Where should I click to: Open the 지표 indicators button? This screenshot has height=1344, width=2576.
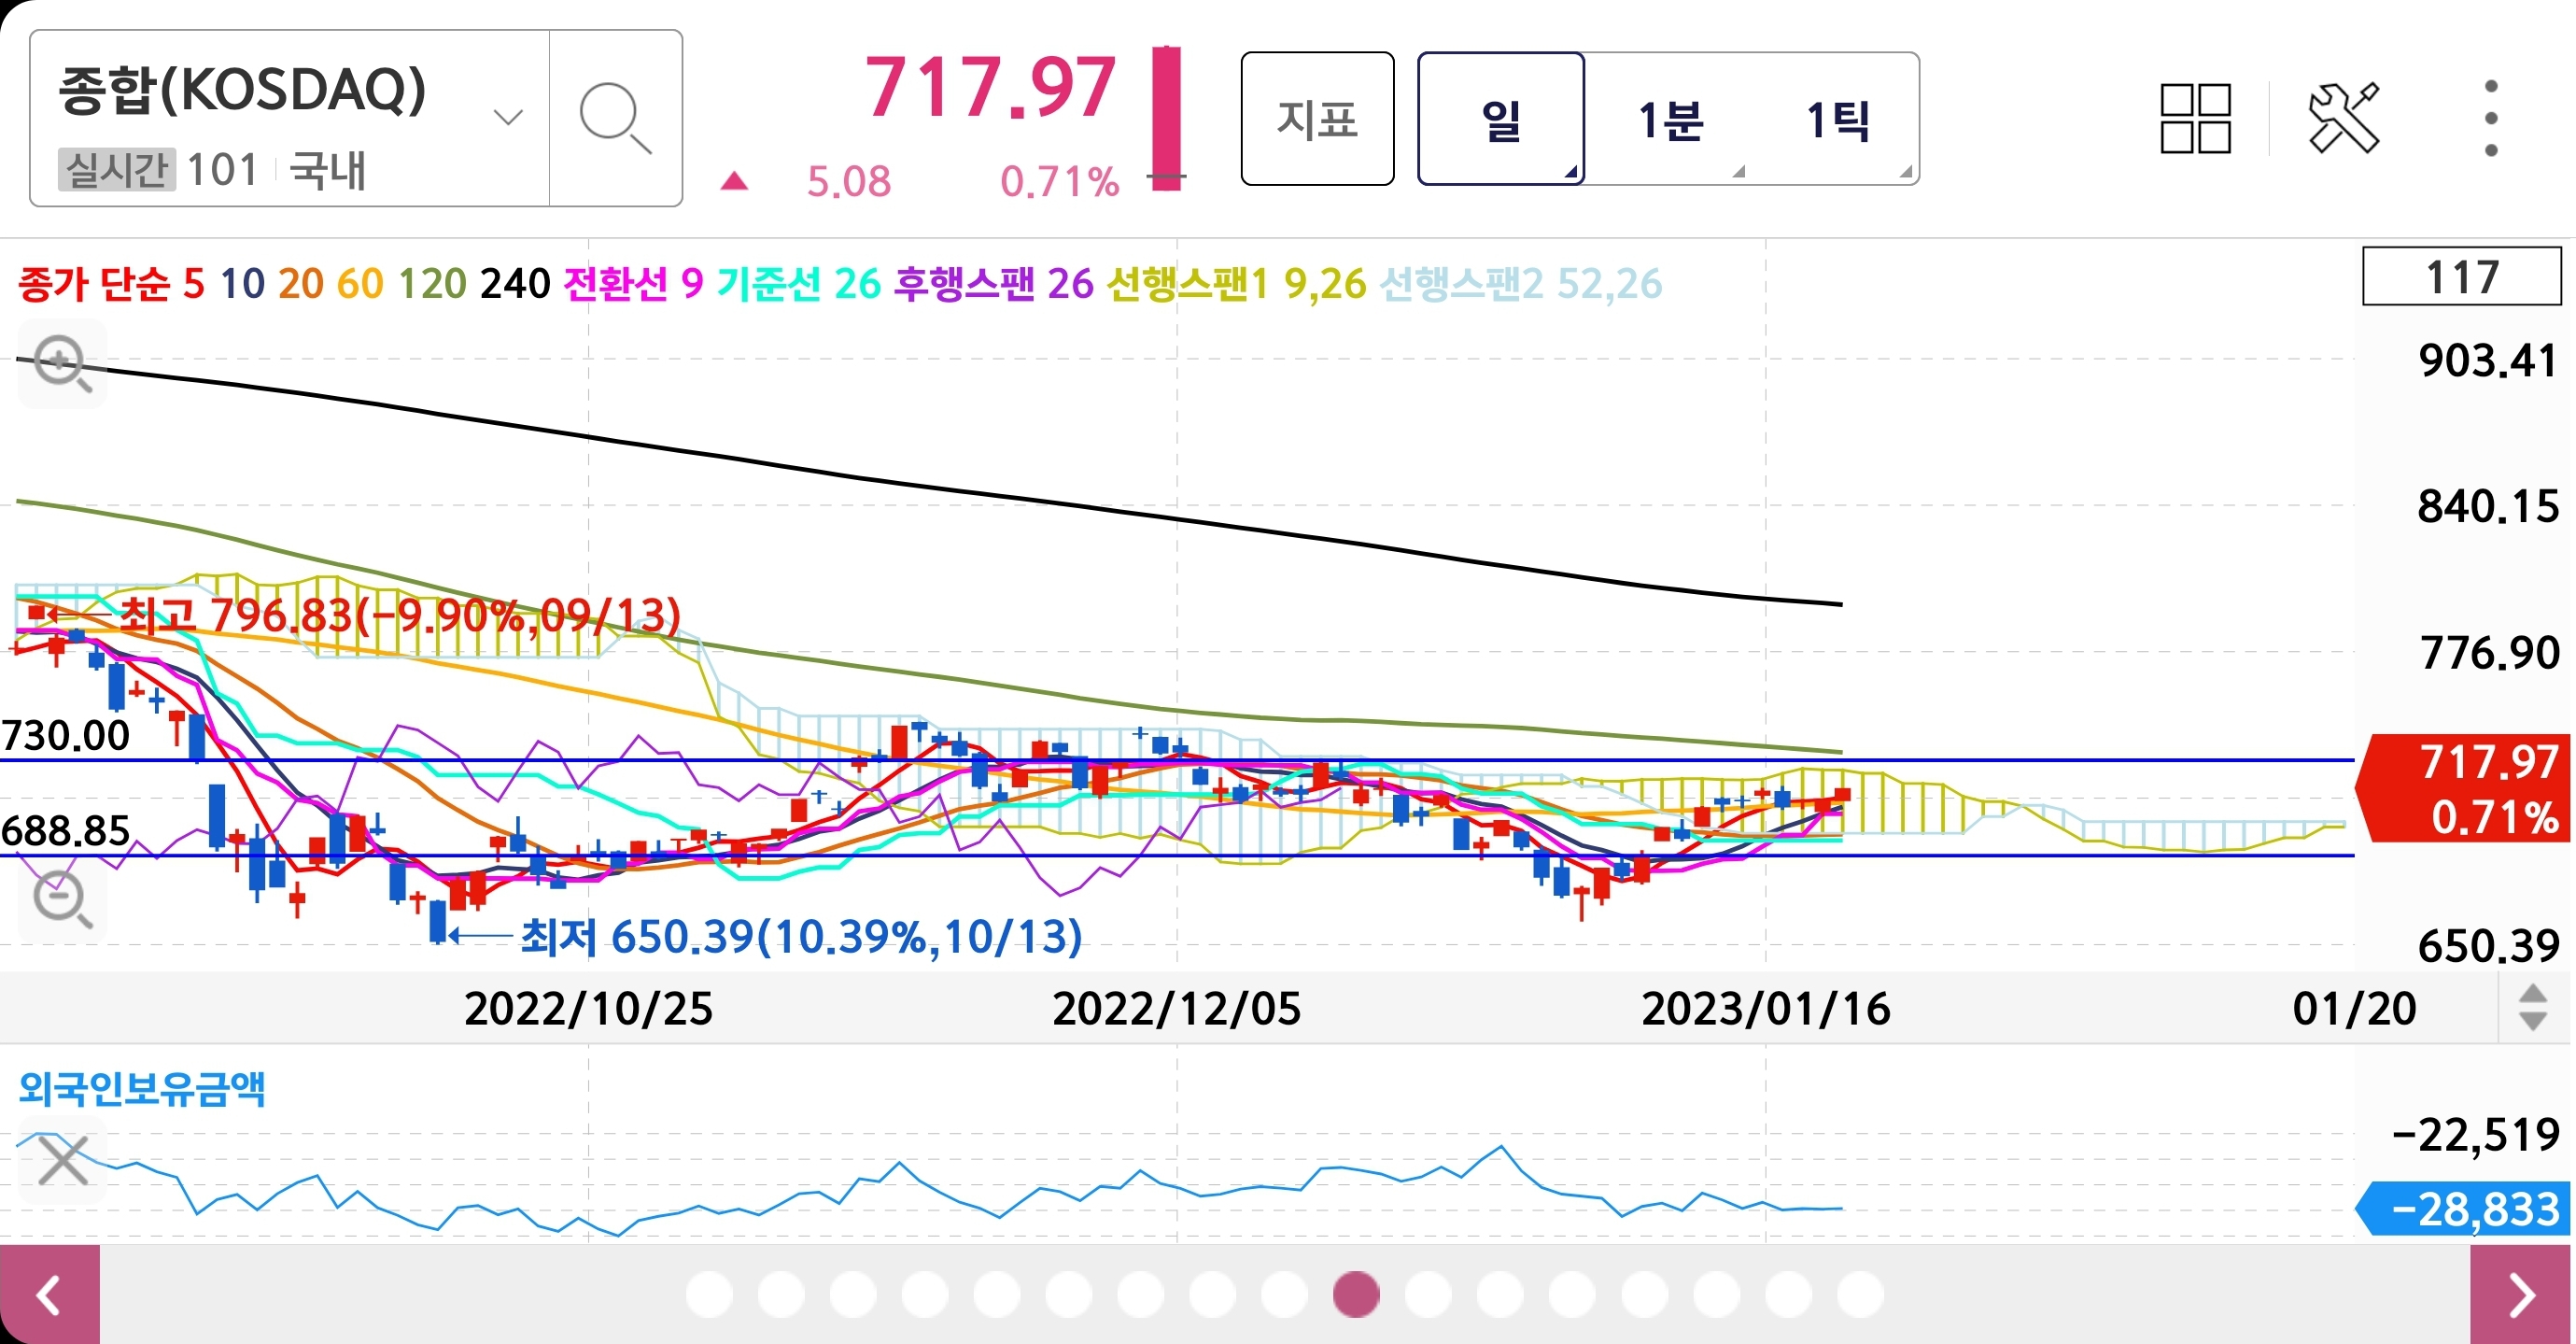click(x=1317, y=120)
